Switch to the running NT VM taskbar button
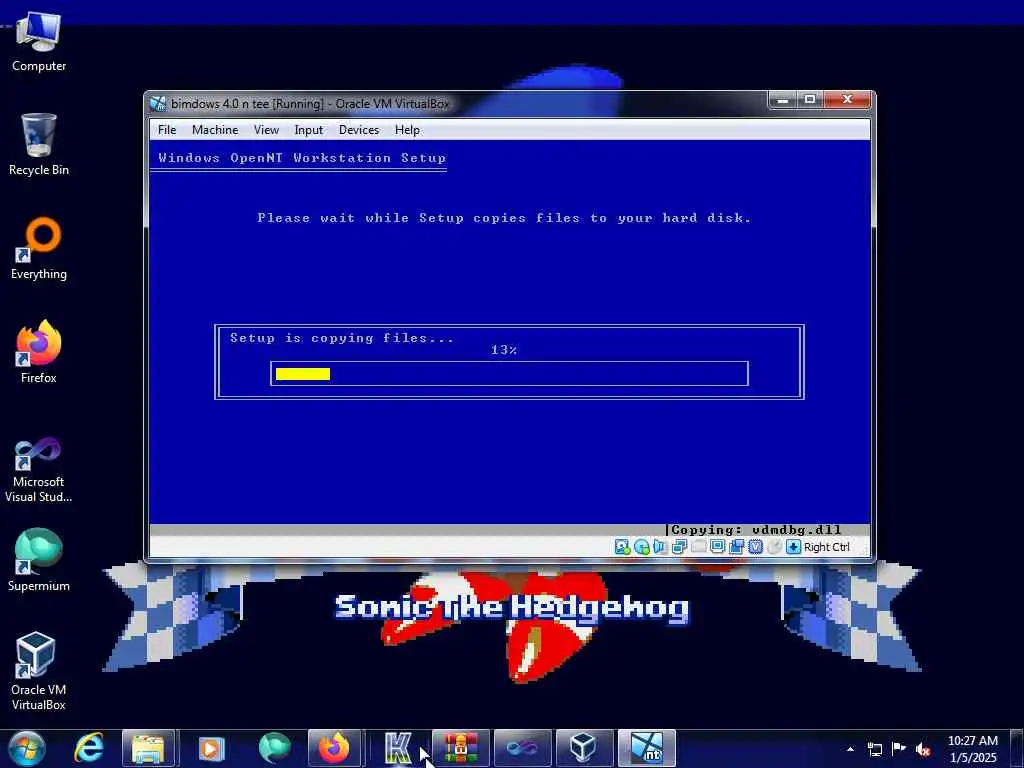Image resolution: width=1024 pixels, height=768 pixels. (647, 748)
